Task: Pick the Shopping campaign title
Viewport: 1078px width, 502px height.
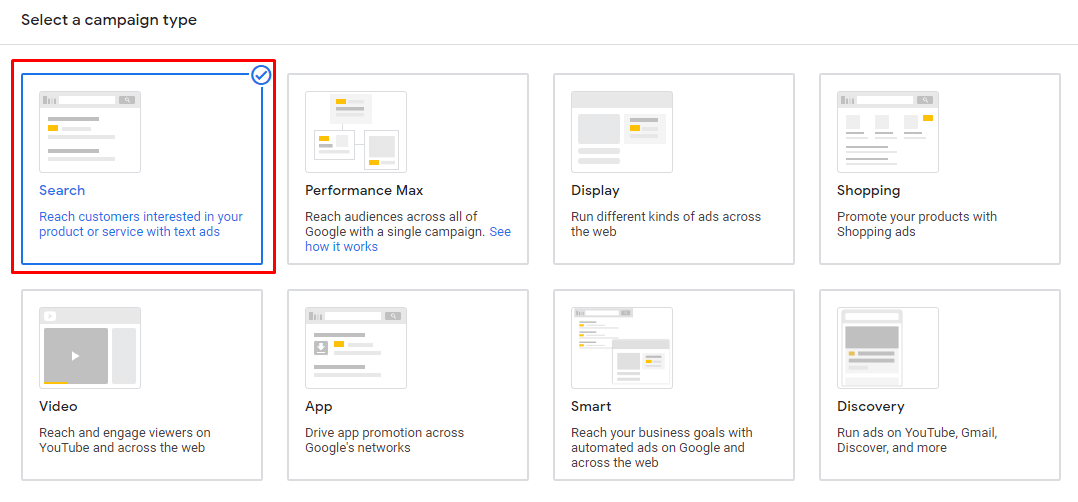Action: [x=869, y=190]
